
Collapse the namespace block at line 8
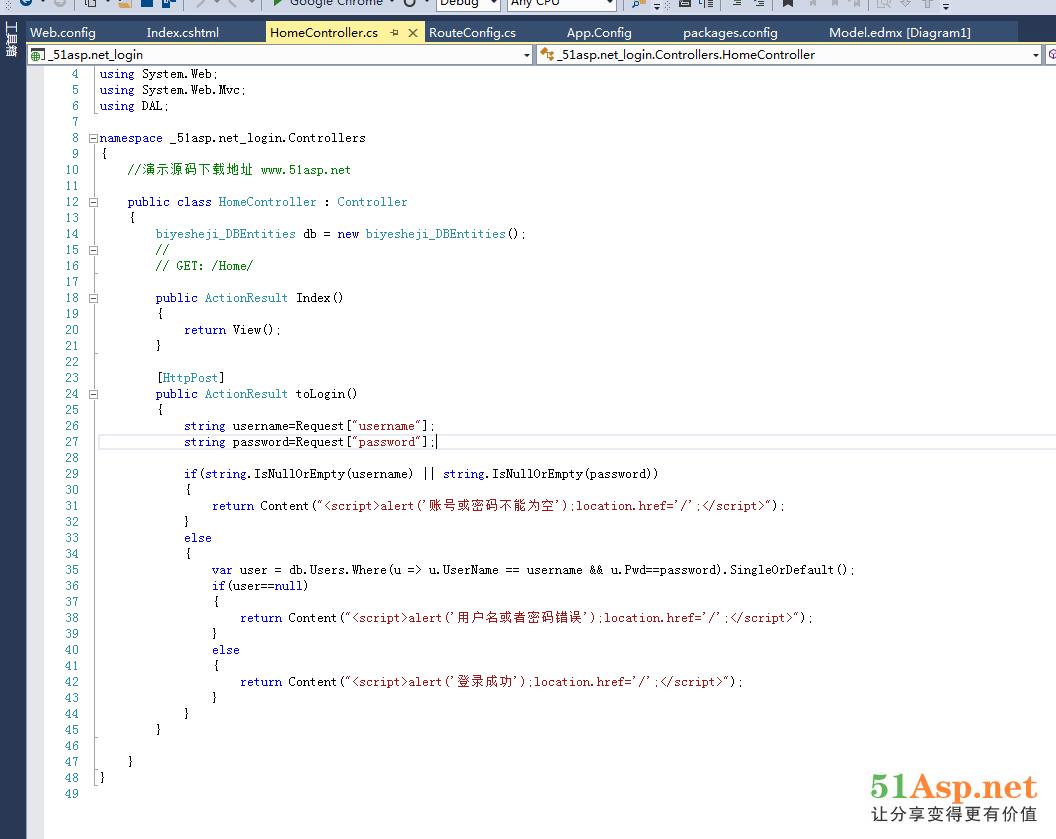pos(93,138)
